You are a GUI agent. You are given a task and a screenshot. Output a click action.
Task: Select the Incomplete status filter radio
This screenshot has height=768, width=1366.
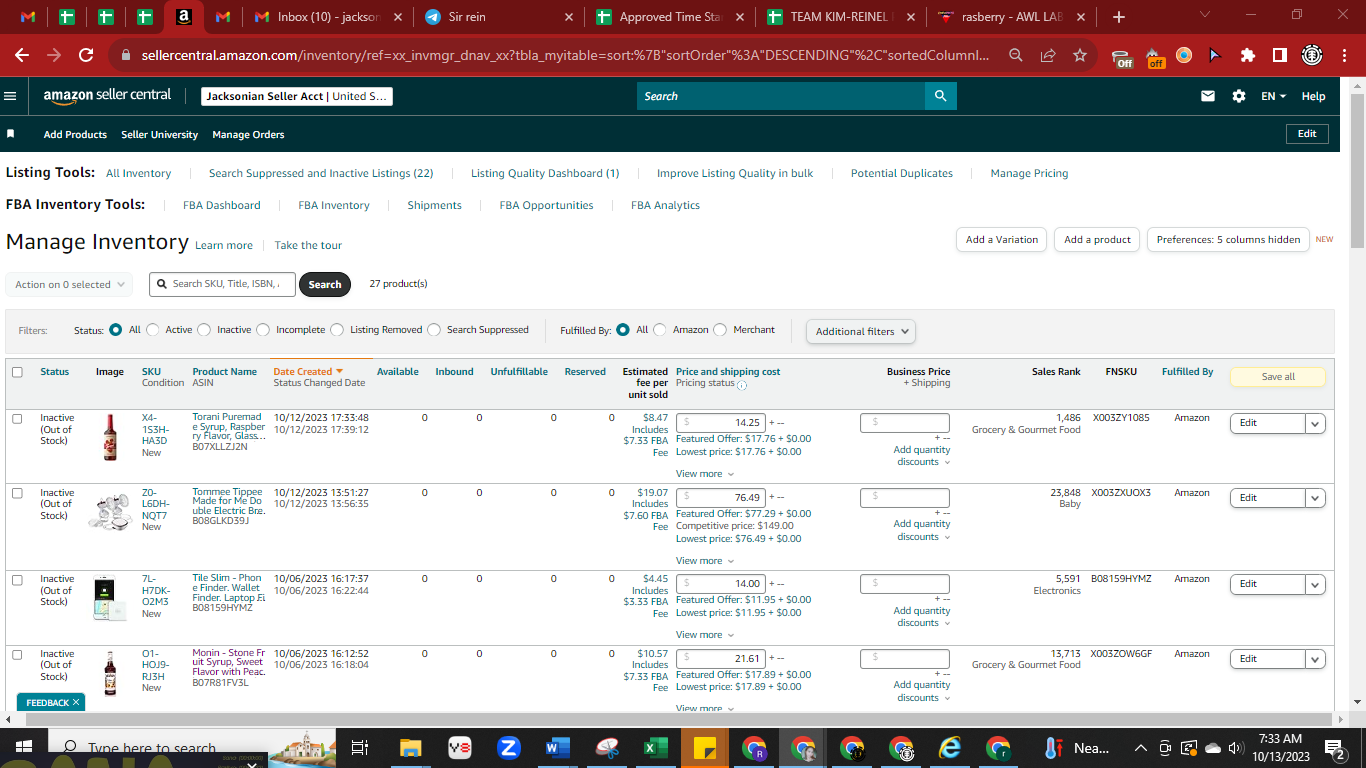[264, 330]
